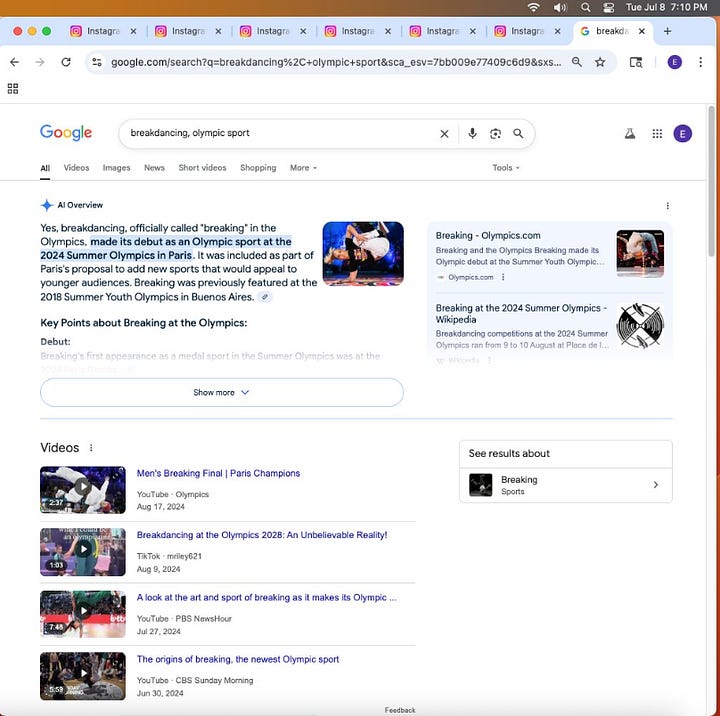The height and width of the screenshot is (716, 720).
Task: Start voice search with microphone icon
Action: tap(472, 134)
